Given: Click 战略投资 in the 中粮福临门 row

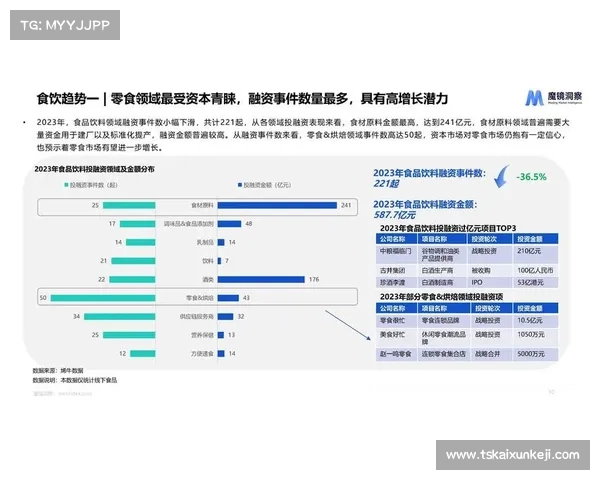Looking at the screenshot, I should [484, 251].
